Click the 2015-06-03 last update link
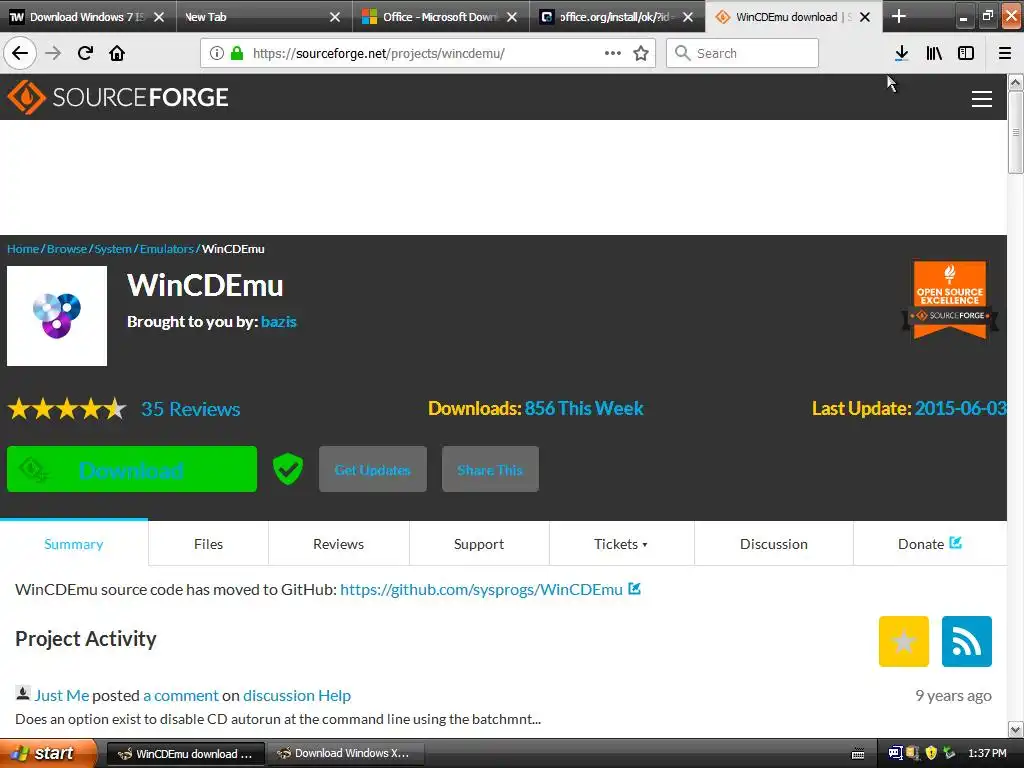The height and width of the screenshot is (768, 1024). coord(961,408)
